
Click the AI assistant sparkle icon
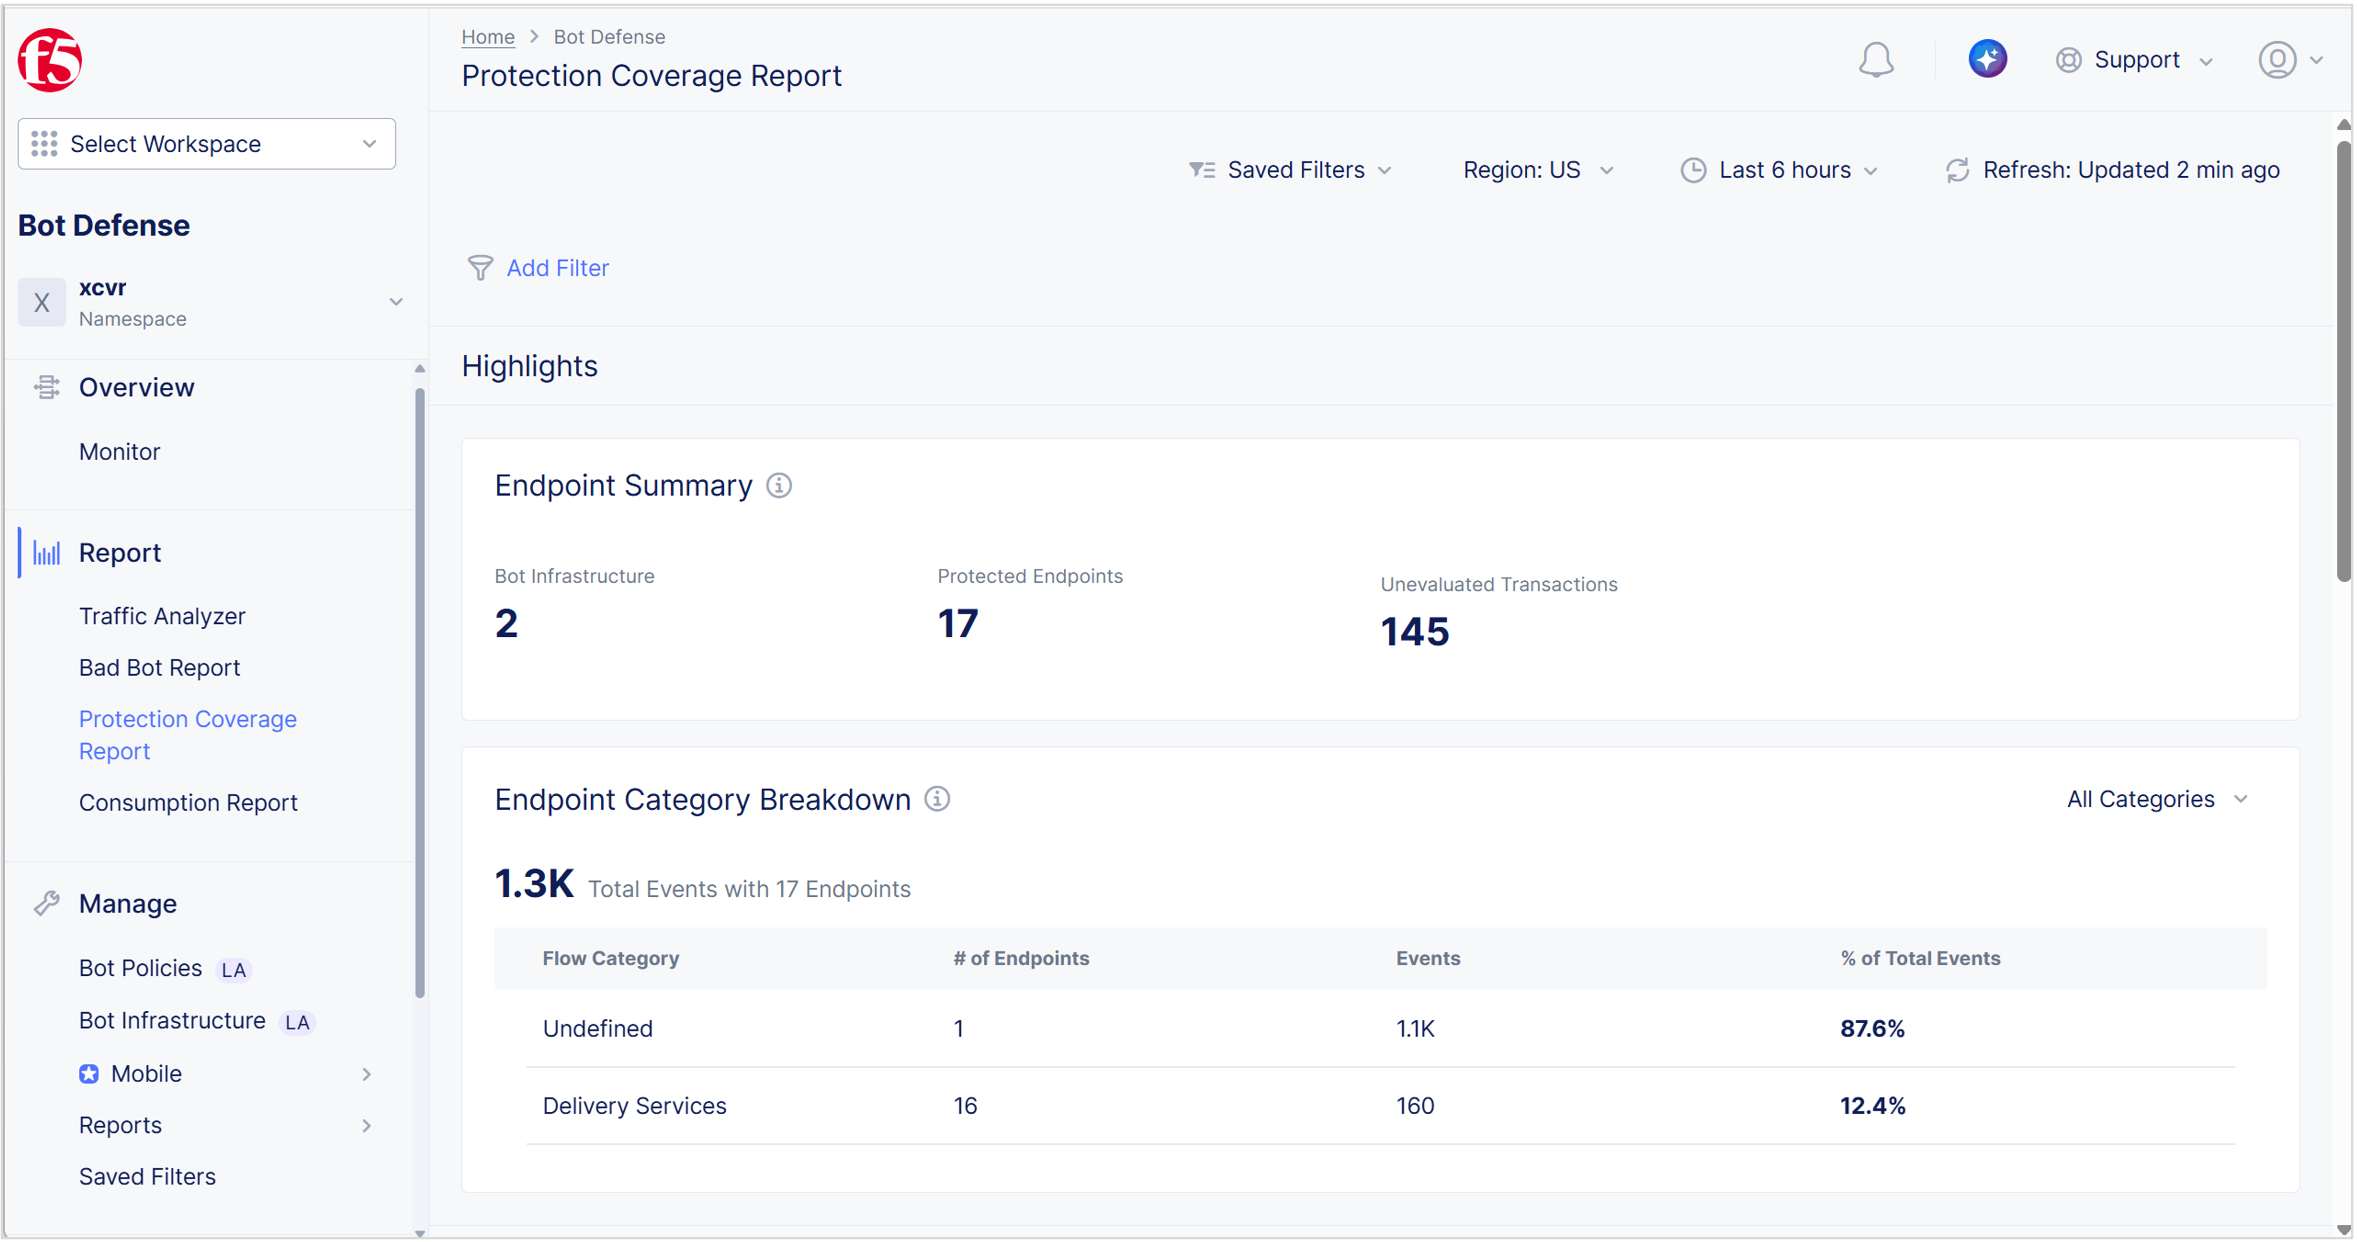(1988, 59)
